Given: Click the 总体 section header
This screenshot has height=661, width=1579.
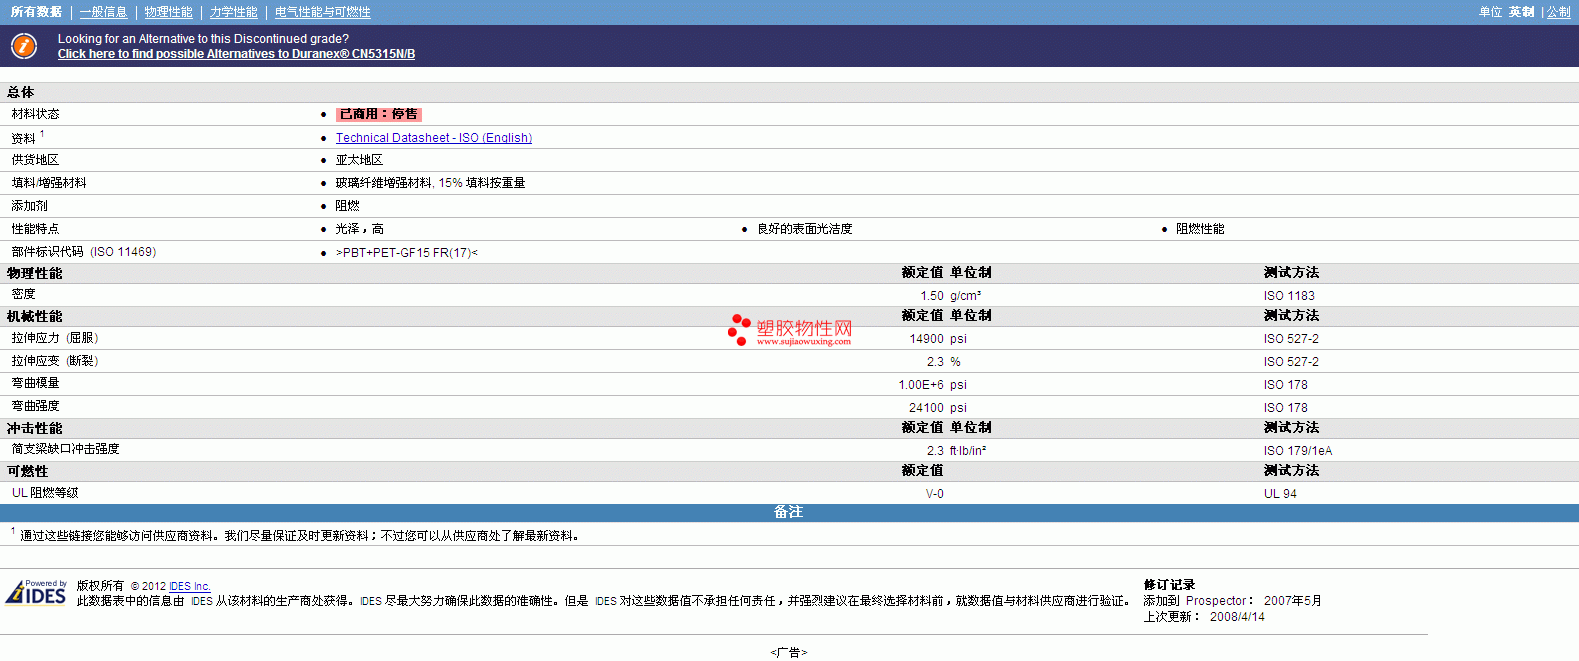Looking at the screenshot, I should tap(21, 92).
